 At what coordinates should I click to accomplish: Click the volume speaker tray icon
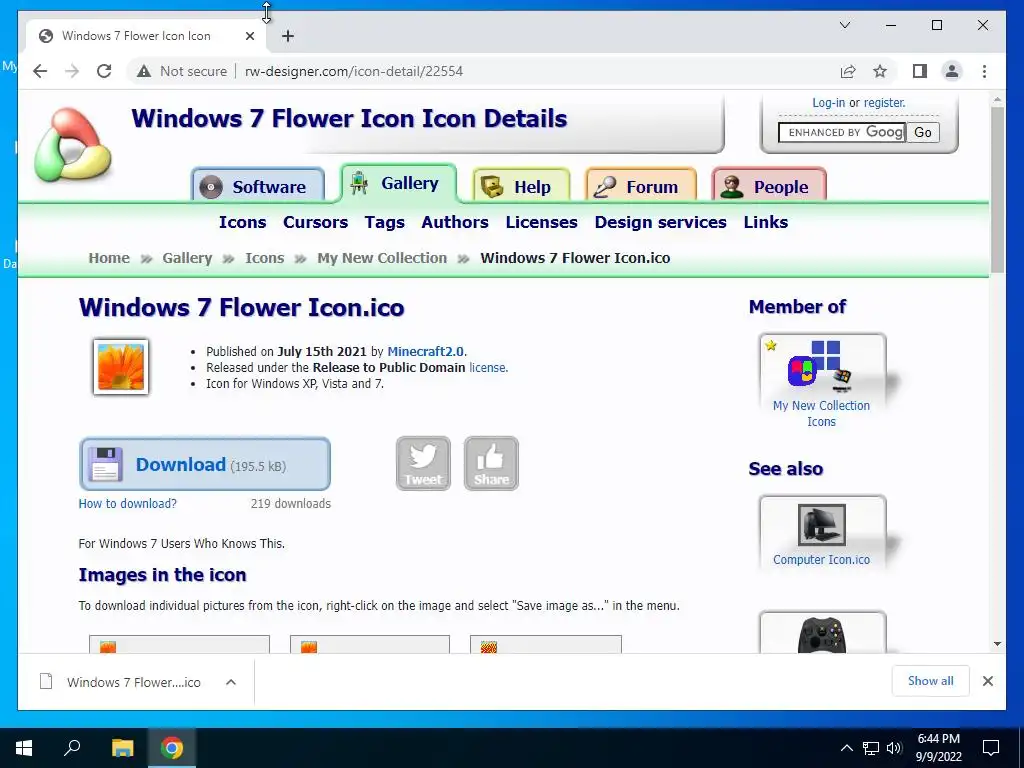pyautogui.click(x=894, y=748)
